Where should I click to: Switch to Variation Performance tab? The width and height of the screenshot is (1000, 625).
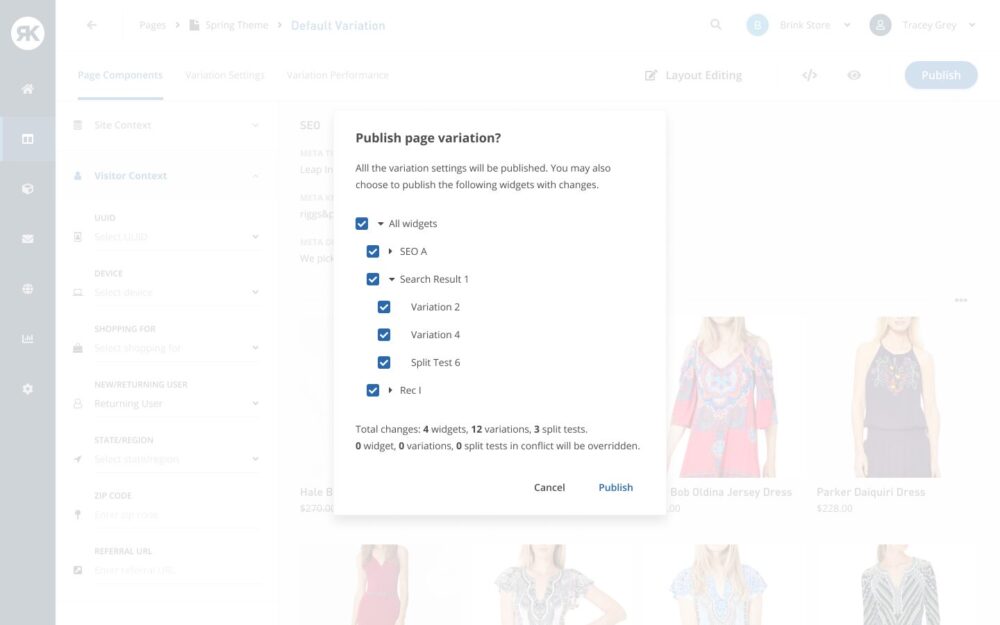(337, 75)
